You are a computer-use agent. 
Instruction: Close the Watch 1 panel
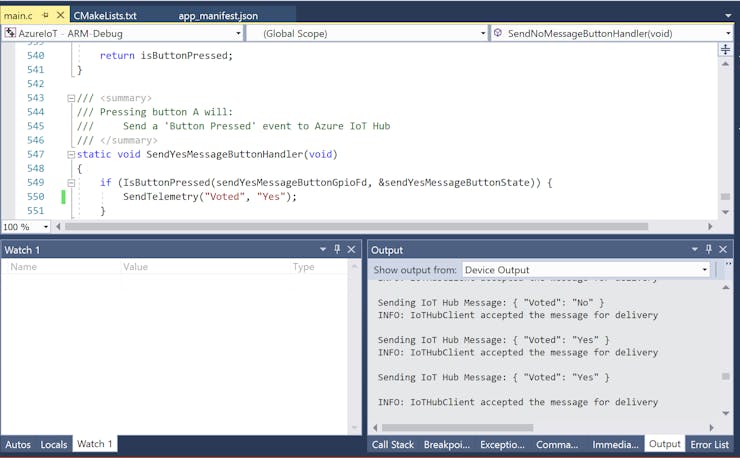tap(351, 249)
